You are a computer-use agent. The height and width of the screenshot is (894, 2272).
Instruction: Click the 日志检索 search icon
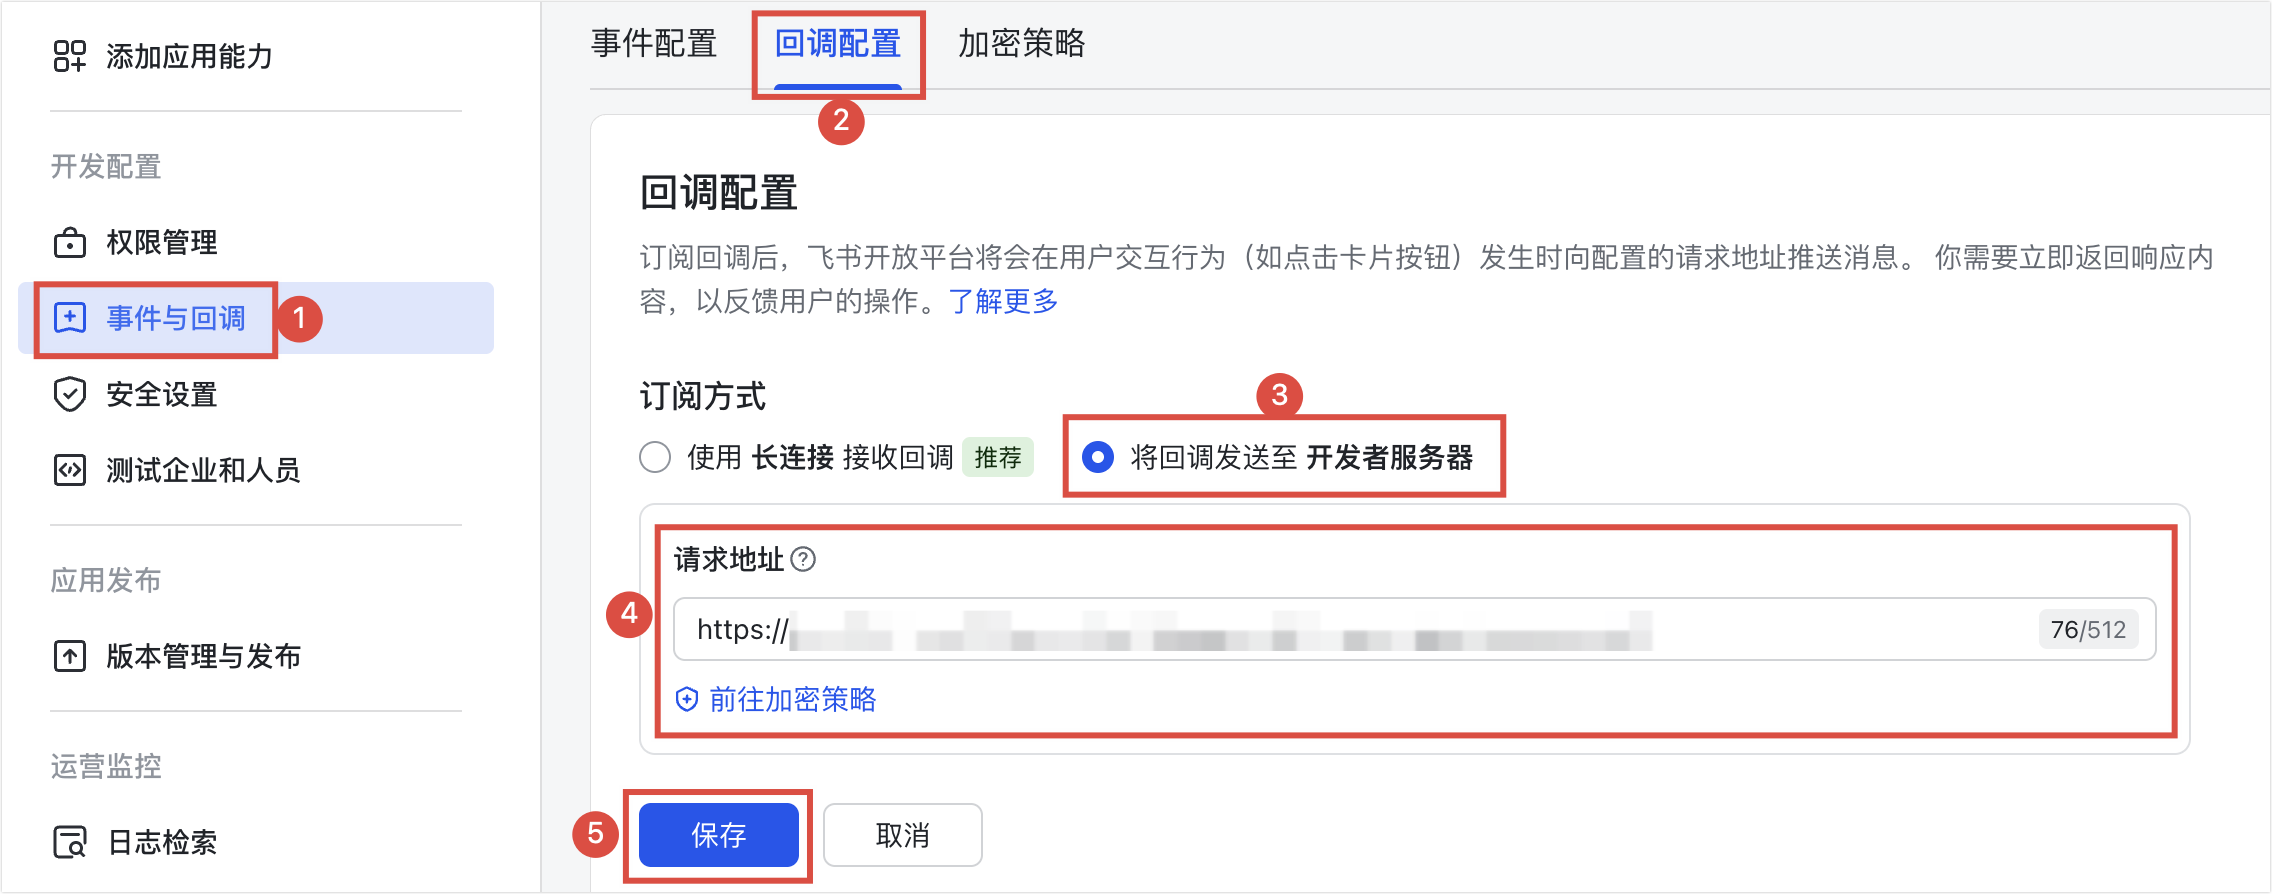tap(70, 842)
